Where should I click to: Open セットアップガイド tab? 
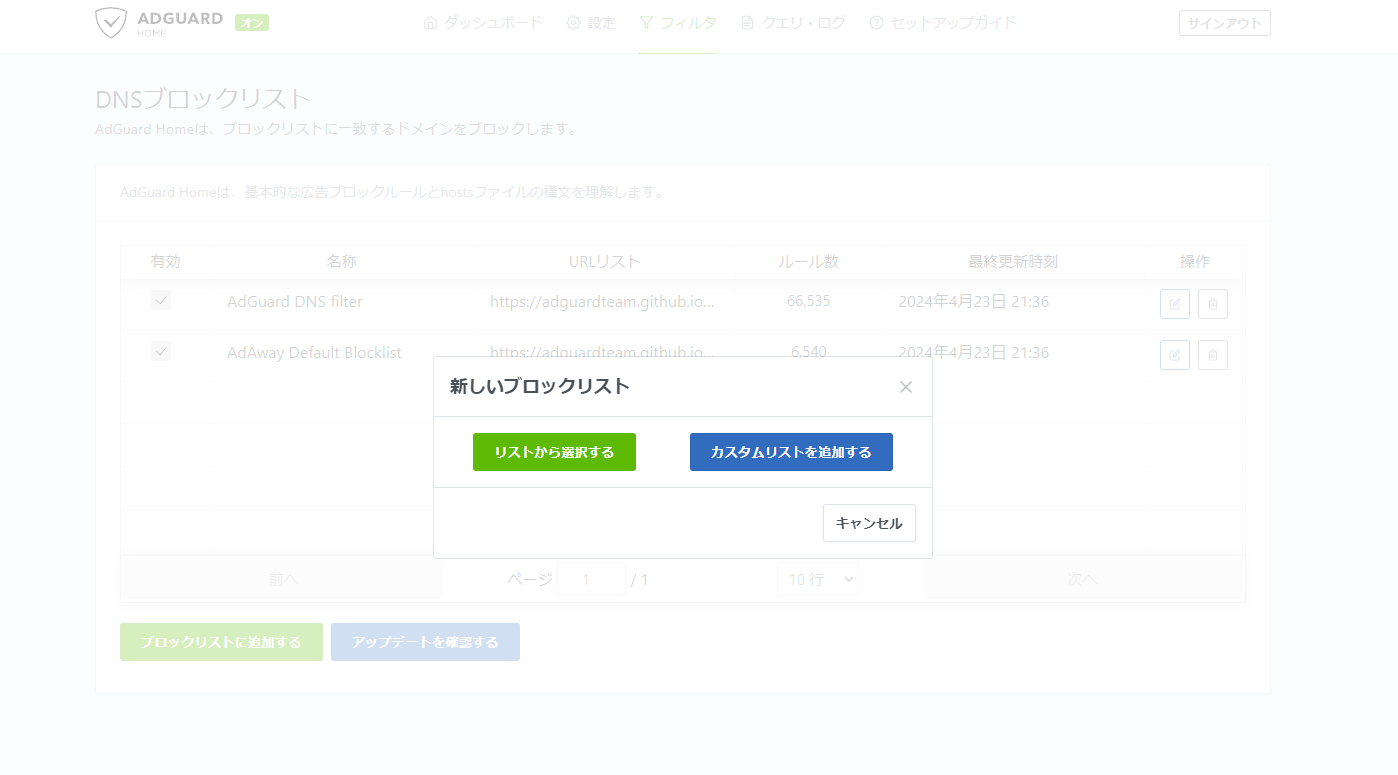(943, 22)
